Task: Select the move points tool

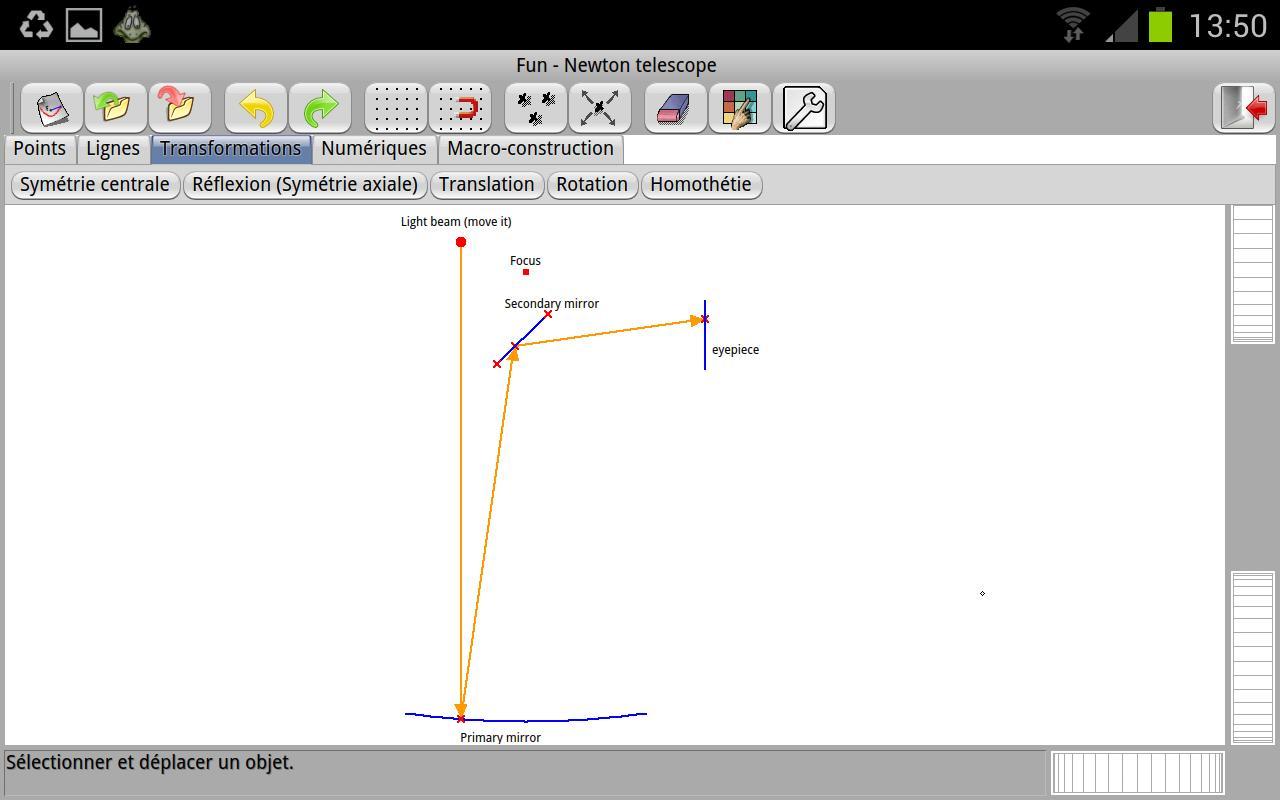Action: pos(536,108)
